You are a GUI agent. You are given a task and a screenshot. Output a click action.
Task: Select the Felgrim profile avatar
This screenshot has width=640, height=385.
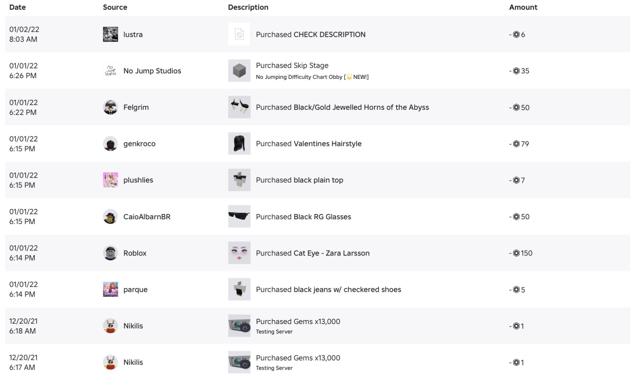click(x=110, y=107)
